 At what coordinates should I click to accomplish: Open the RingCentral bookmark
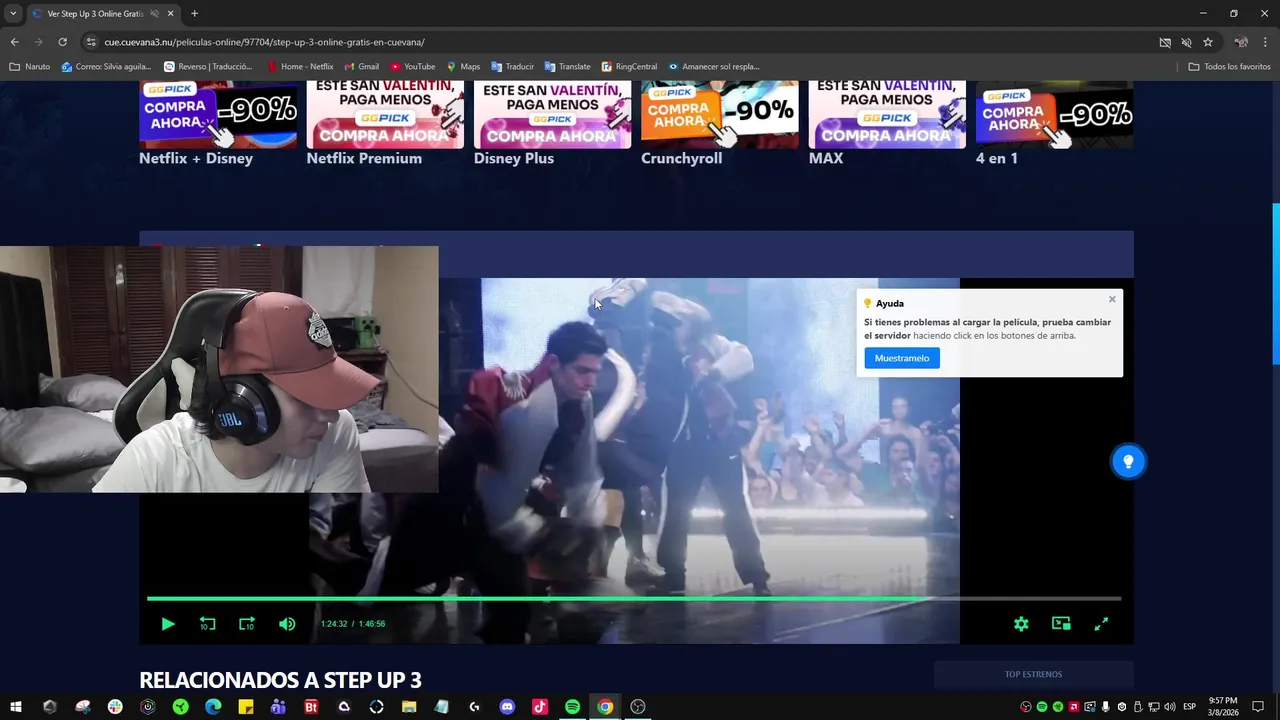pos(629,67)
